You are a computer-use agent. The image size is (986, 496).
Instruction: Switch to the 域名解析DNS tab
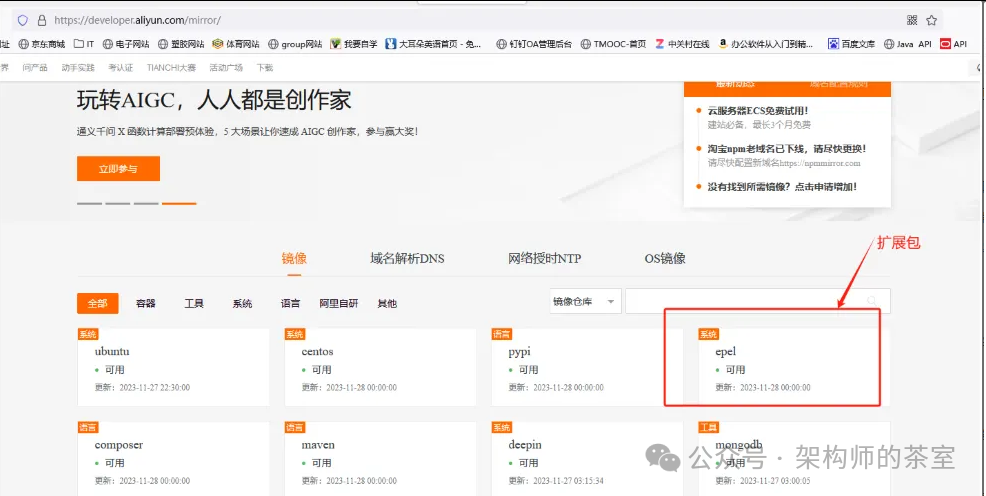pos(407,258)
